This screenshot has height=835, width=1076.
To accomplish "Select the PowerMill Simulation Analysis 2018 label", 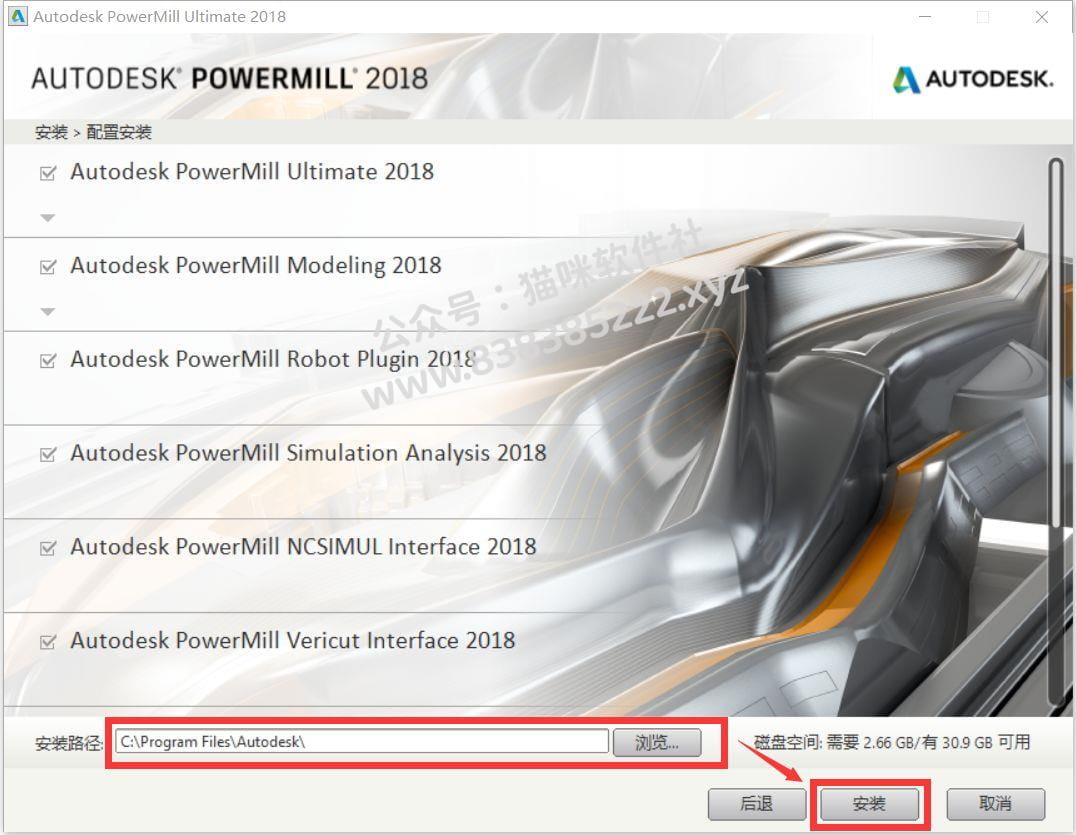I will coord(308,453).
